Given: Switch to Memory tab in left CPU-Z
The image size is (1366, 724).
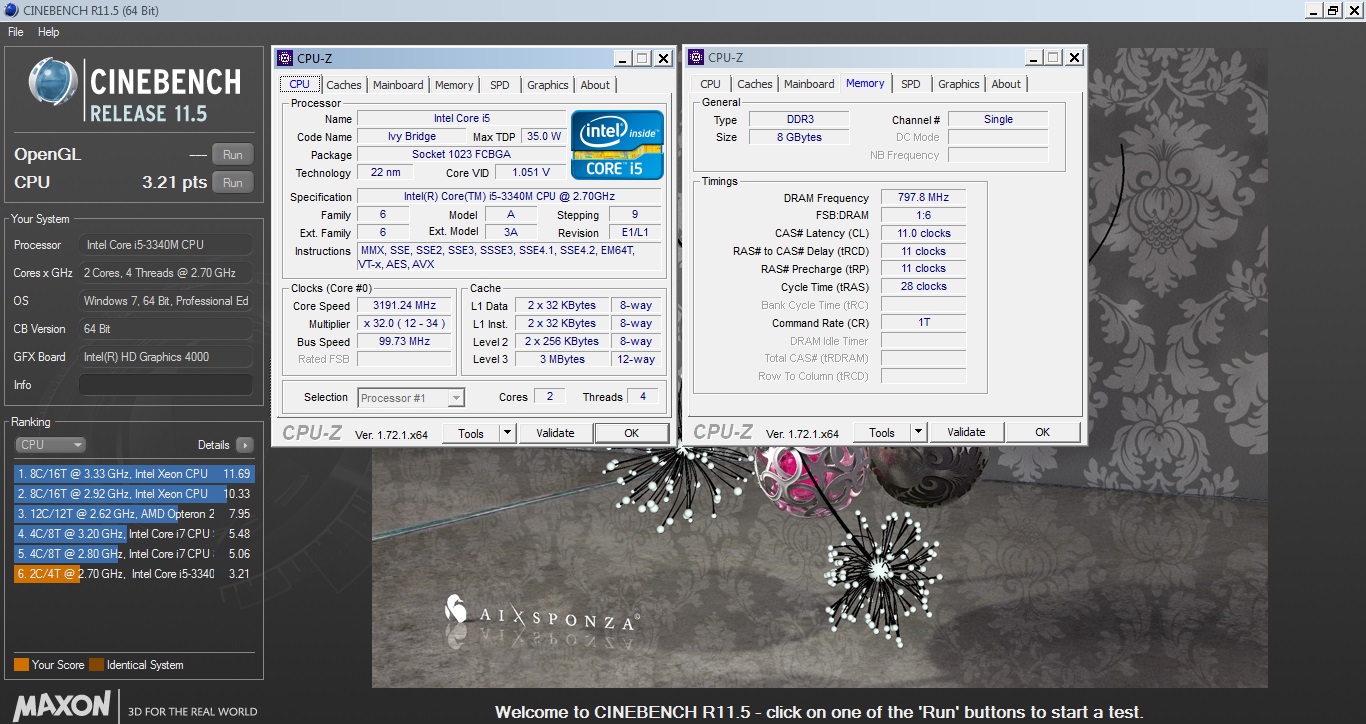Looking at the screenshot, I should click(x=454, y=85).
